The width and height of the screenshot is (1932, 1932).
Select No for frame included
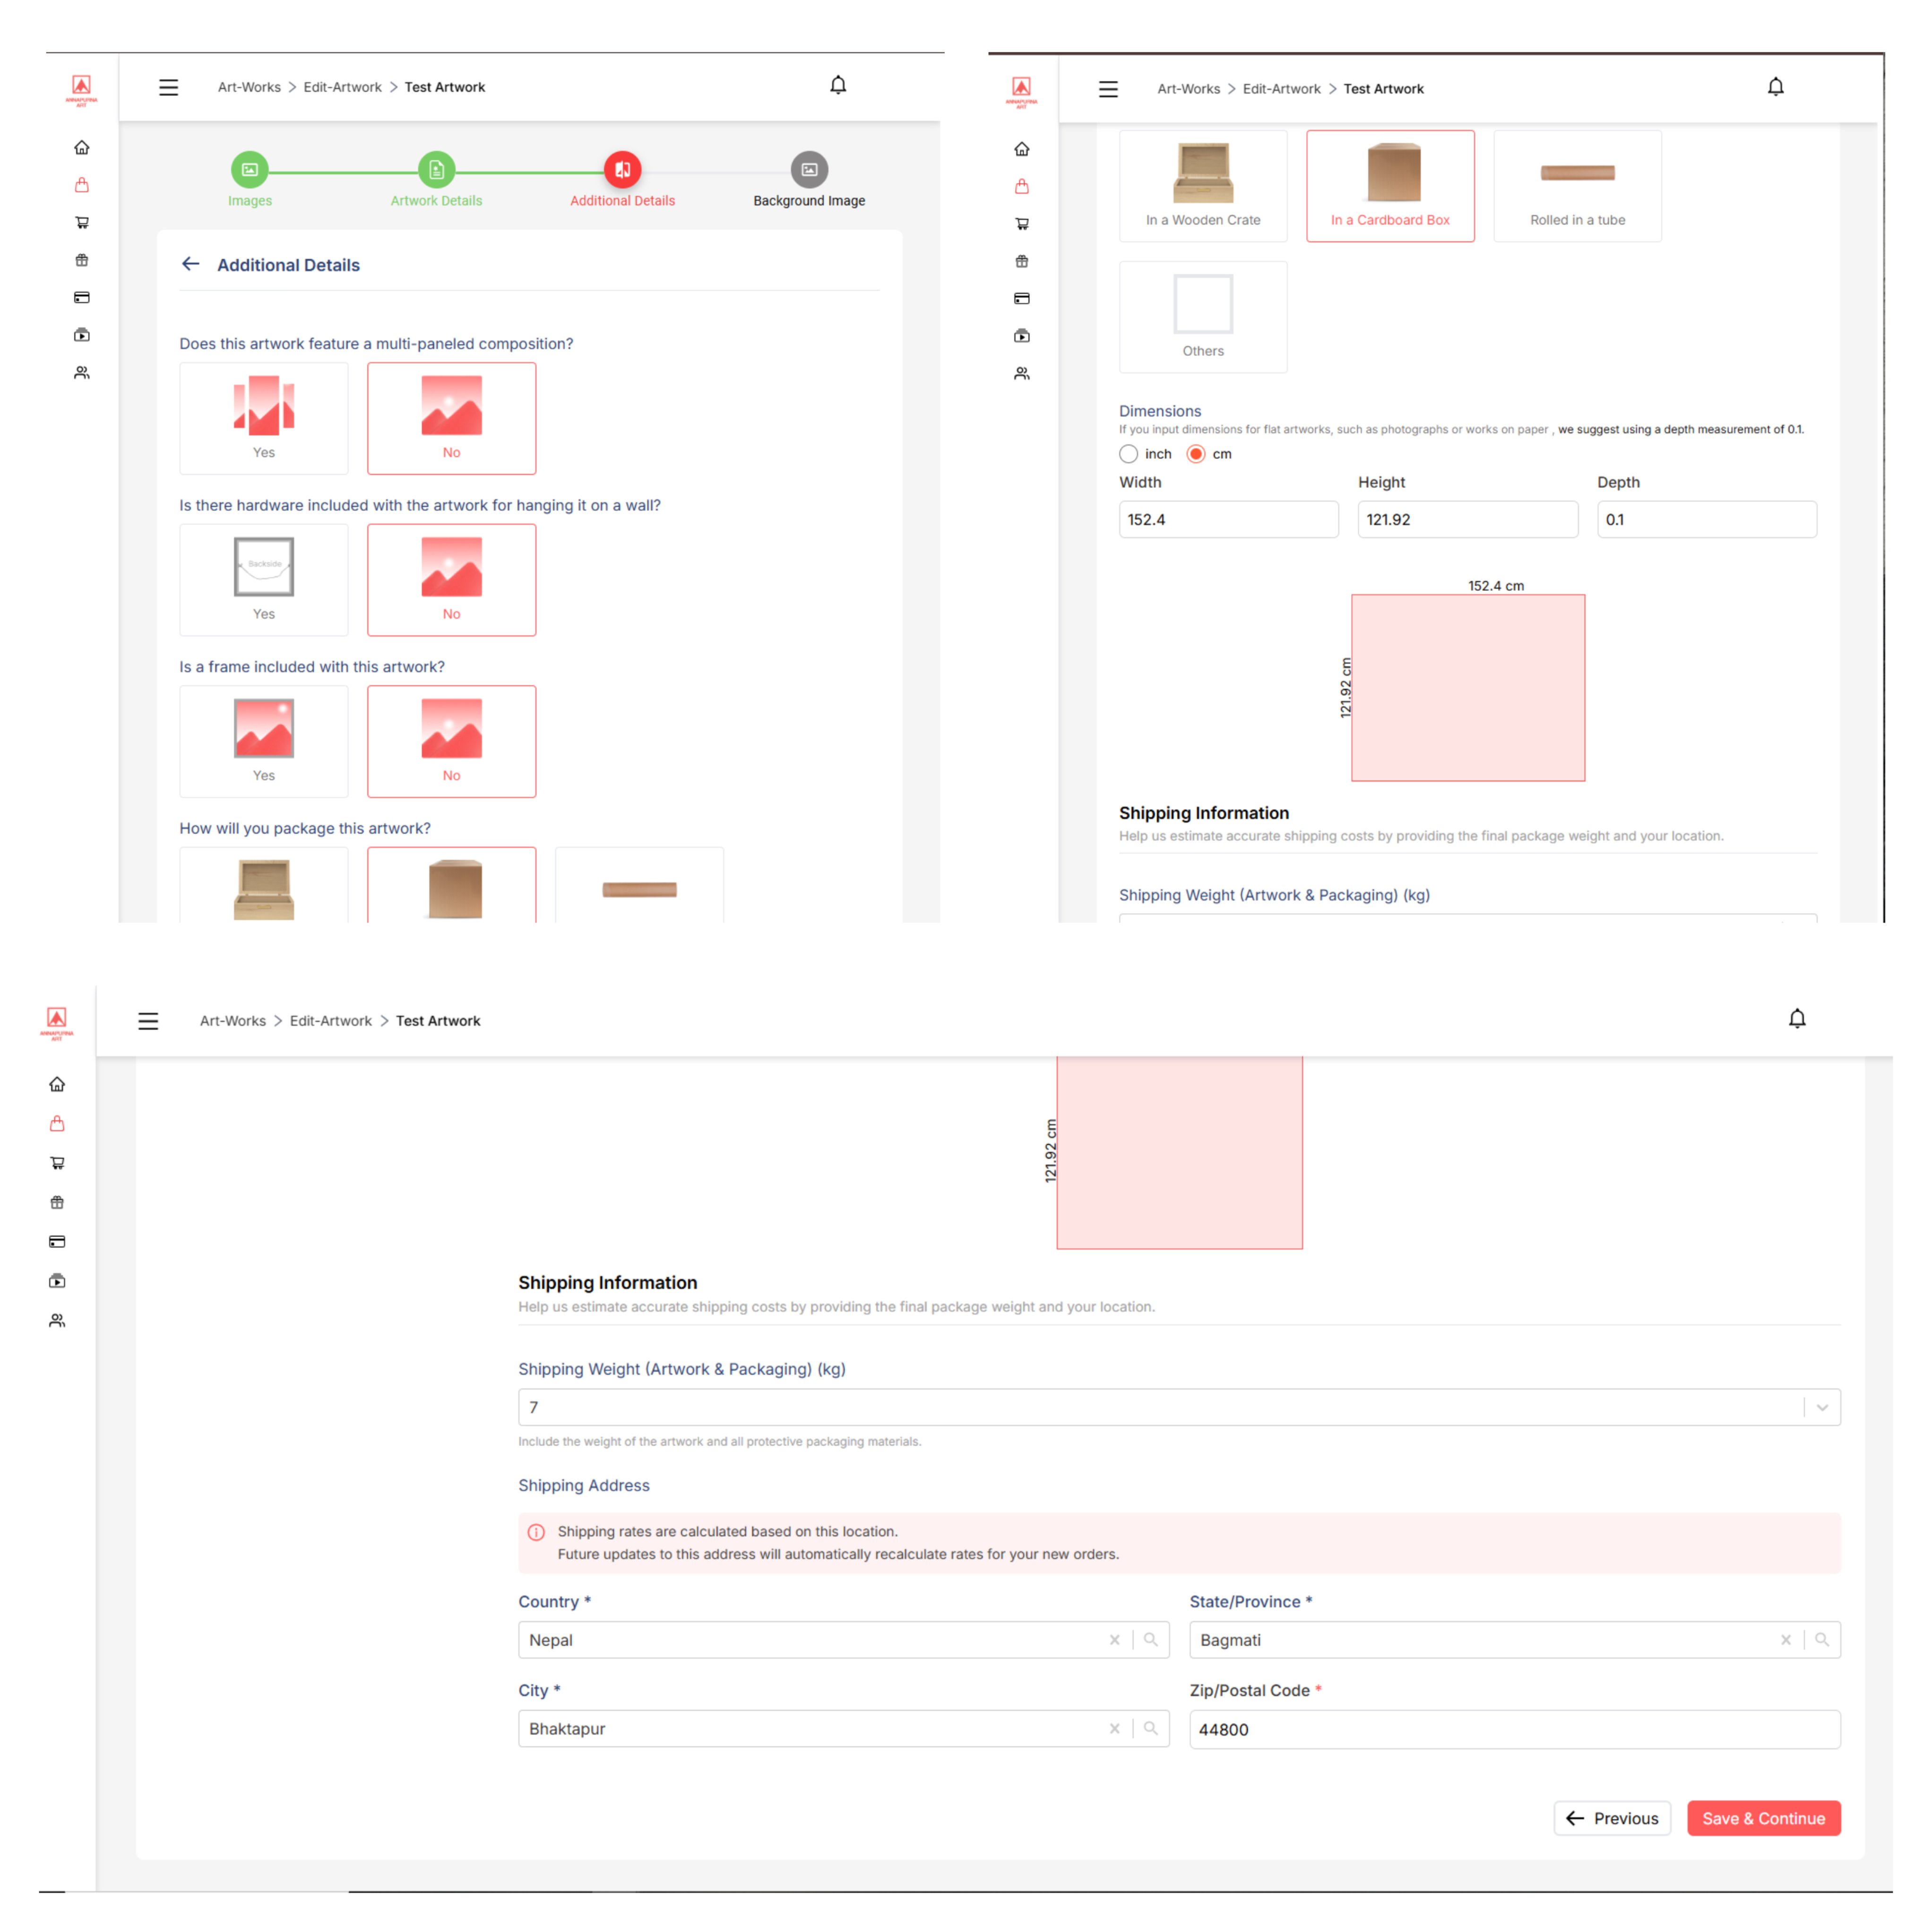452,741
